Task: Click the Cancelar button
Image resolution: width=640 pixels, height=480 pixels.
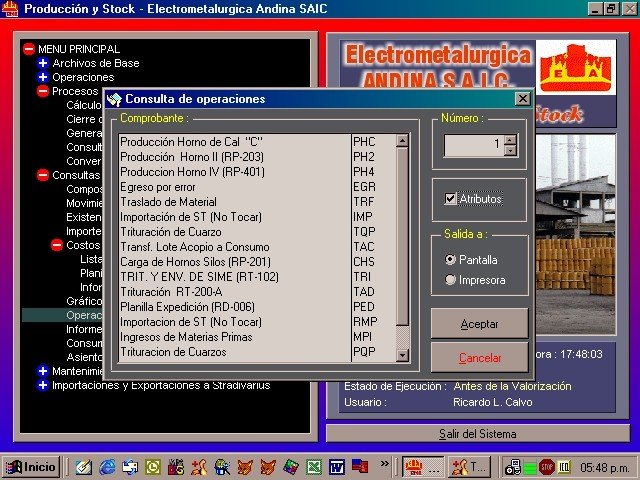Action: 480,358
